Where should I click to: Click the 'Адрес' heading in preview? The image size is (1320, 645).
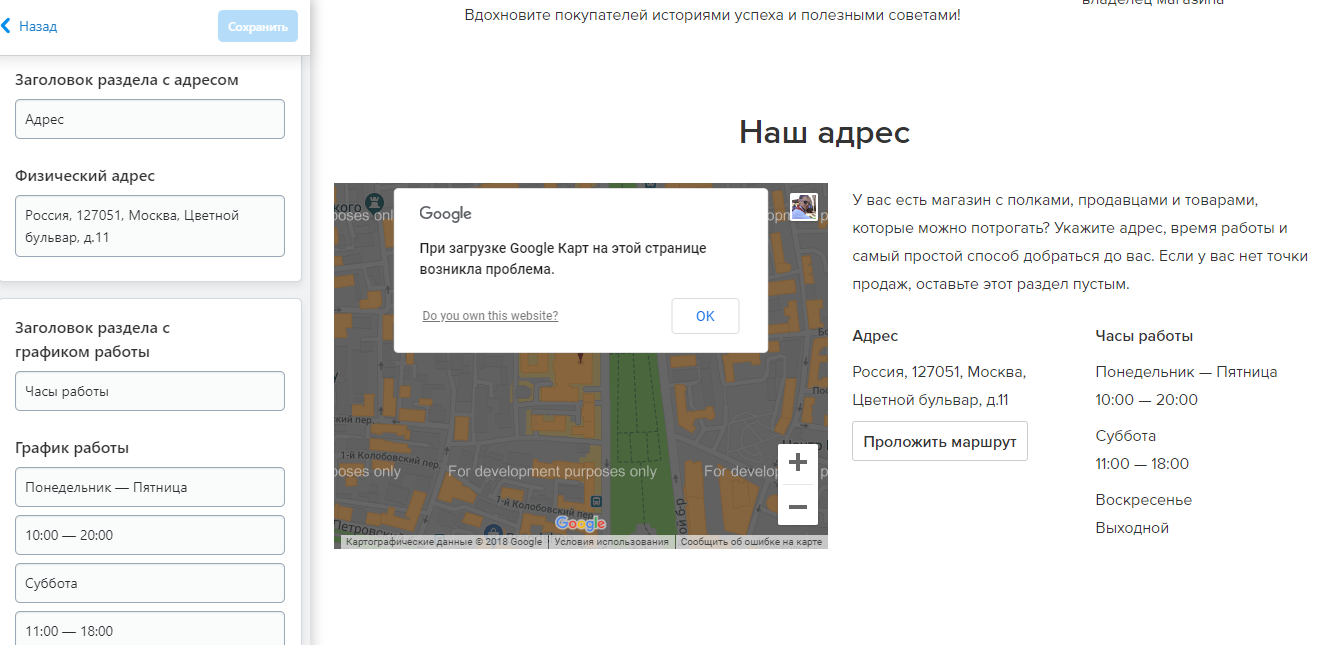coord(875,336)
